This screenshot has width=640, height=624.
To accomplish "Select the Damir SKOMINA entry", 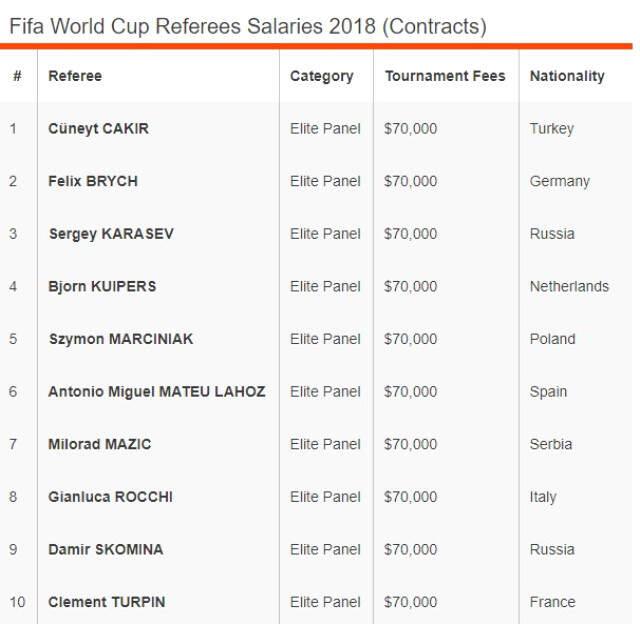I will 106,549.
